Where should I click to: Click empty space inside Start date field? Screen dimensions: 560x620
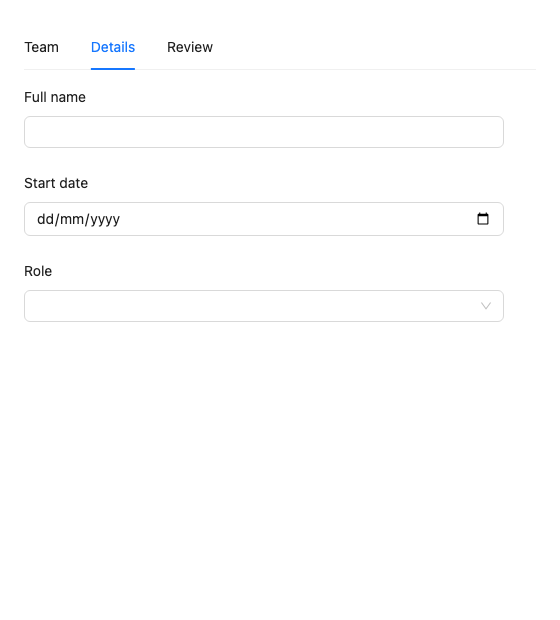(x=297, y=219)
